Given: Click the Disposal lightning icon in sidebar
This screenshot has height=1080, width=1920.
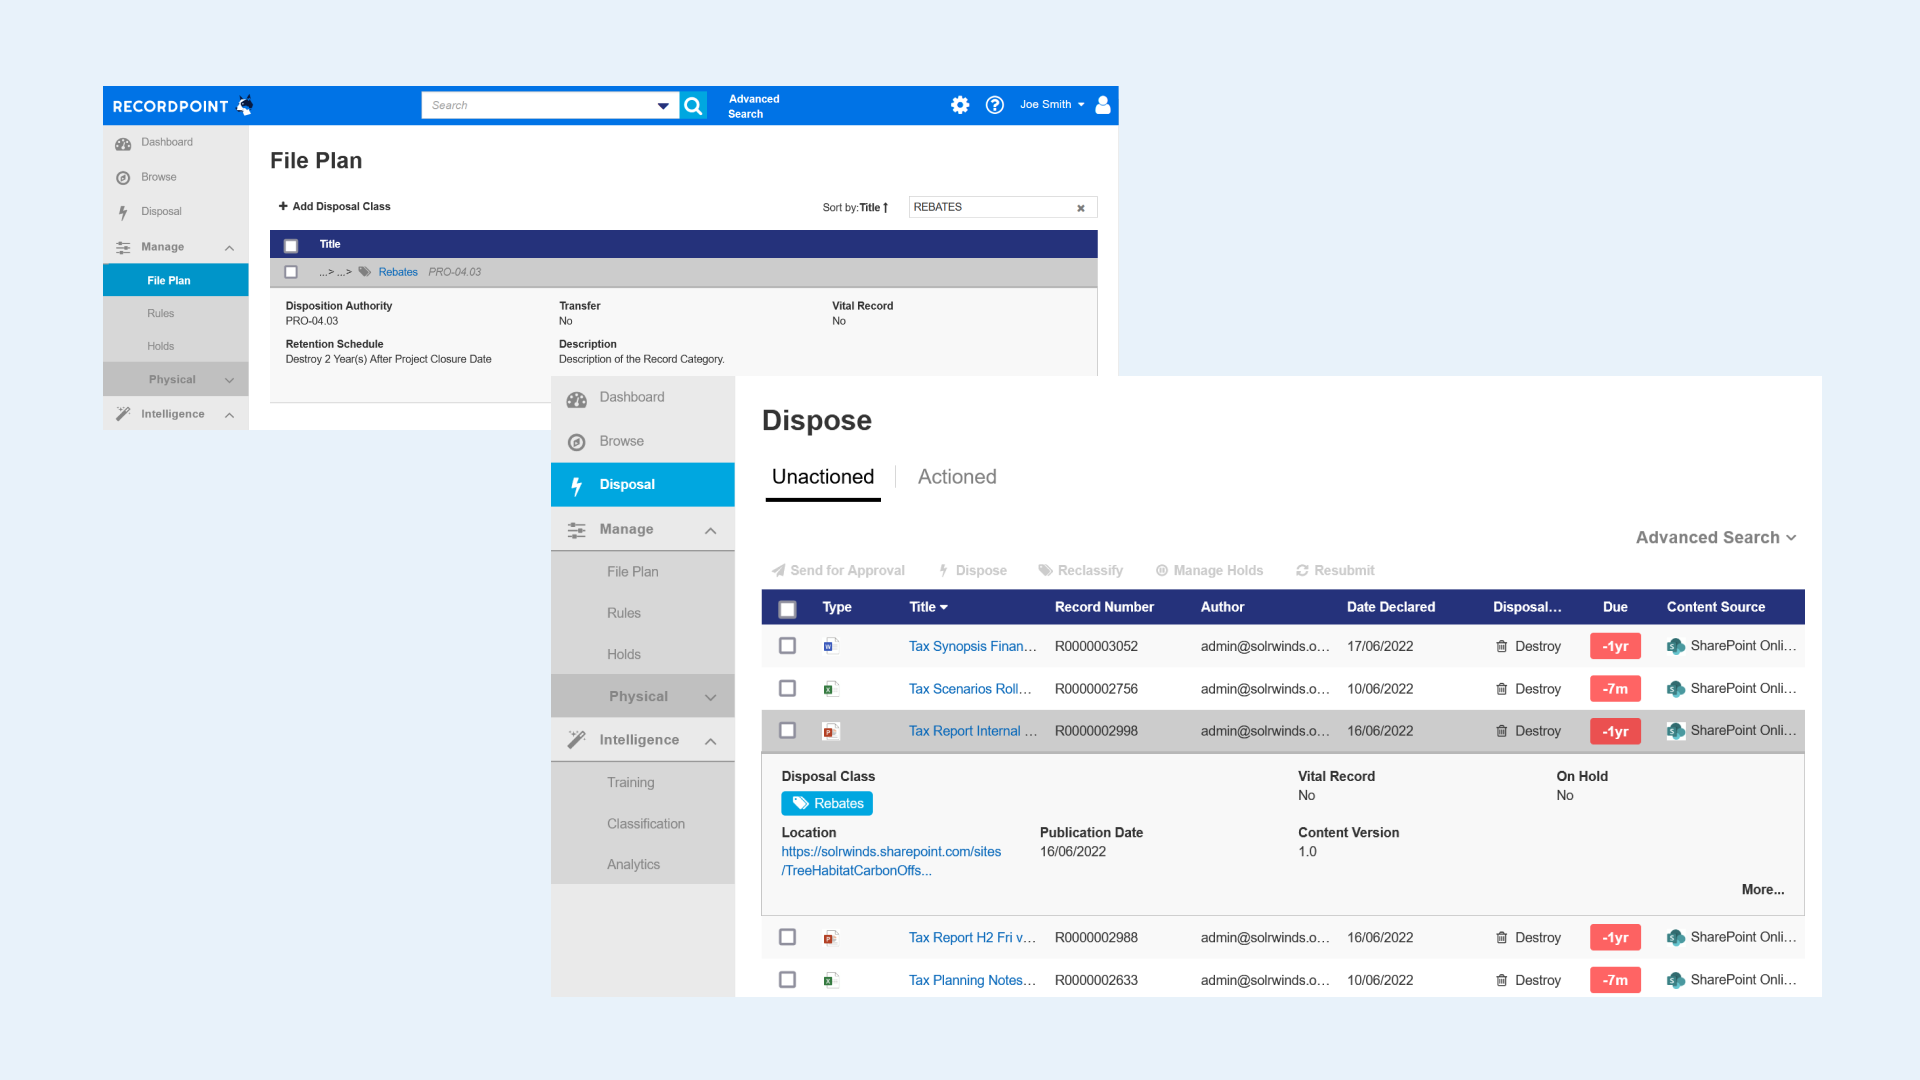Looking at the screenshot, I should pos(577,484).
